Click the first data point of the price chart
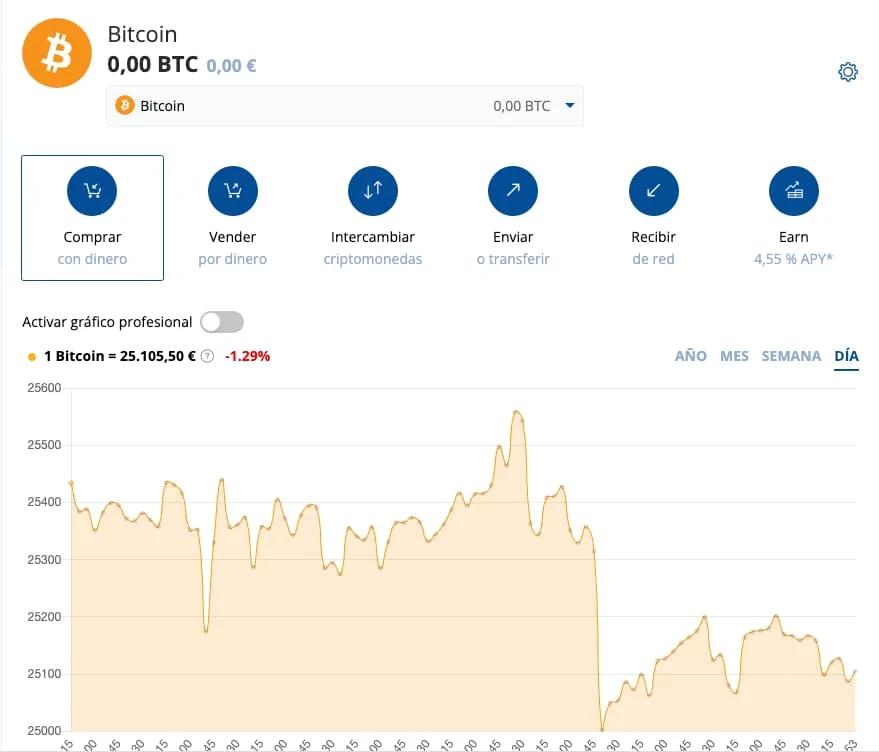 pos(71,483)
